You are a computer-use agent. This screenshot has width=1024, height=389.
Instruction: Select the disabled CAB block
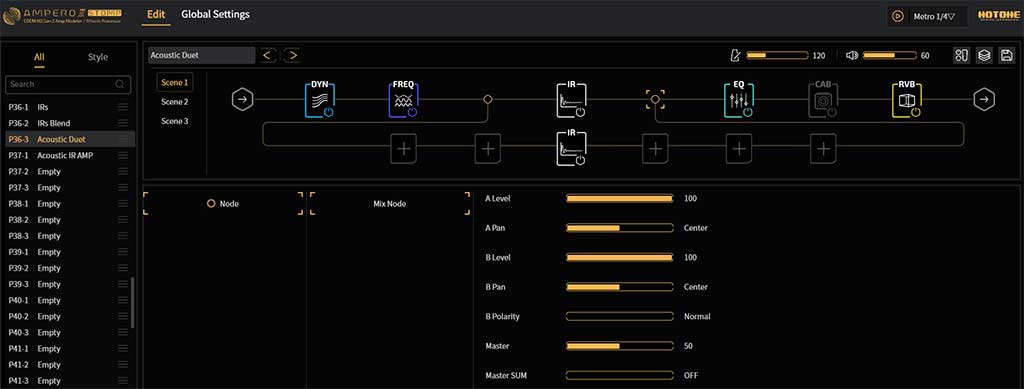click(x=823, y=100)
